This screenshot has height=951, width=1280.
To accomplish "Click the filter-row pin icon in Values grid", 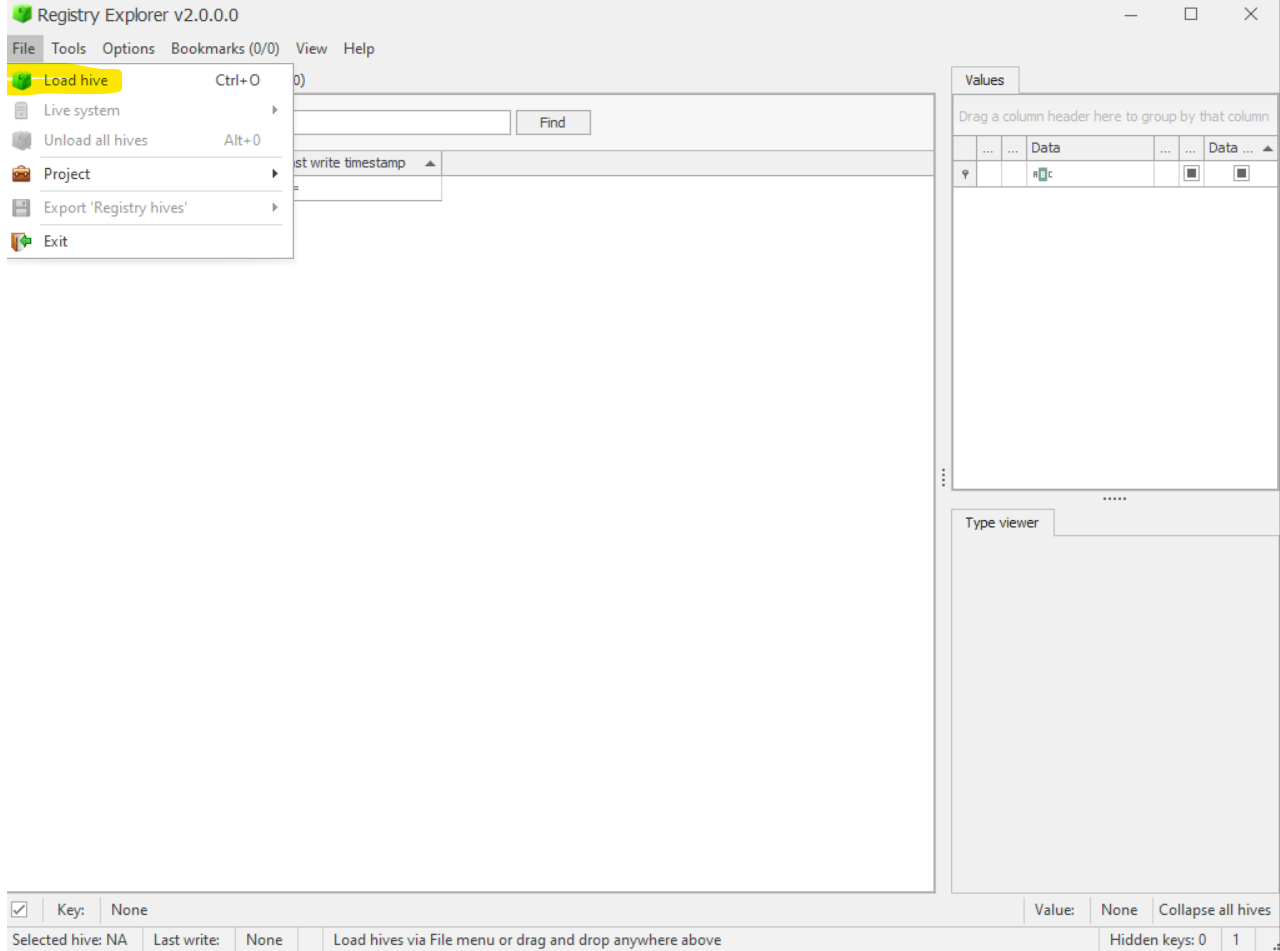I will coord(965,174).
